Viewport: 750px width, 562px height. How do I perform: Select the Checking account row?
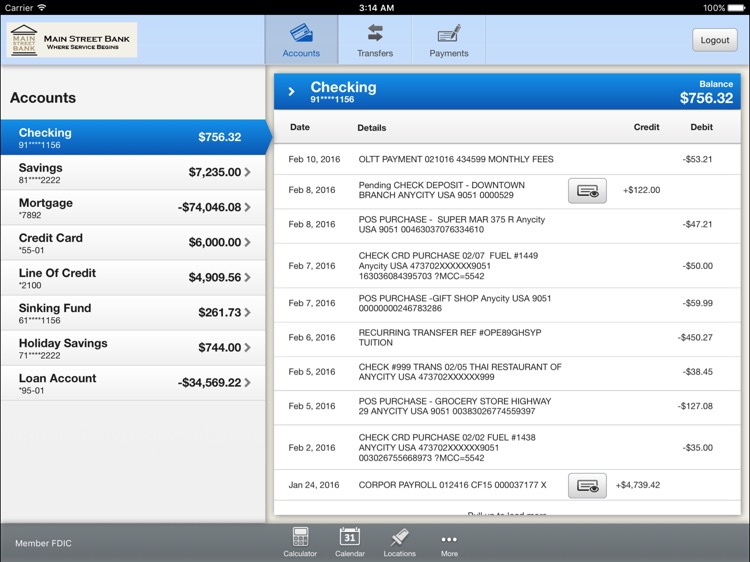point(133,137)
